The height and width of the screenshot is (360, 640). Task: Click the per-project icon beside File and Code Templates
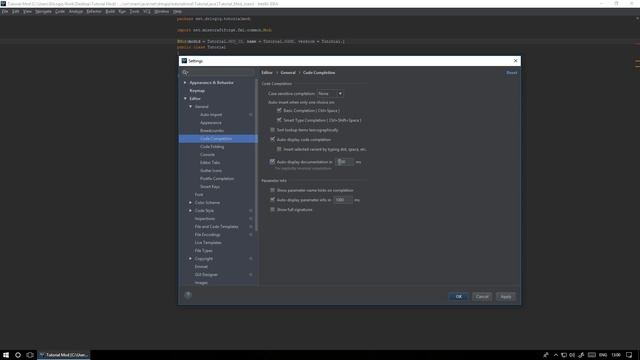click(251, 227)
